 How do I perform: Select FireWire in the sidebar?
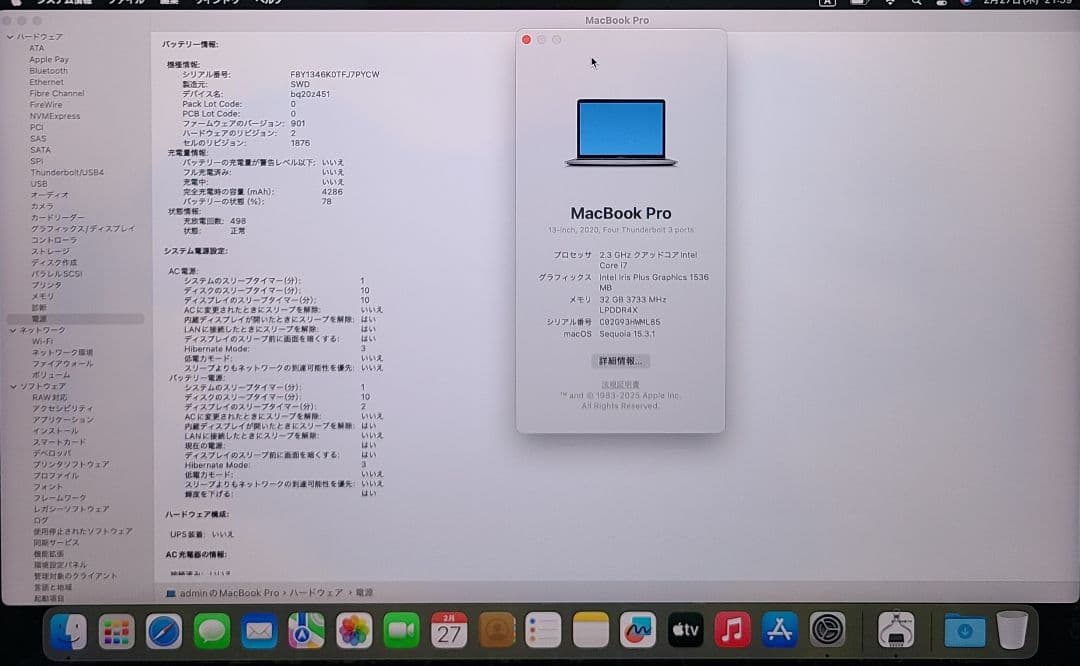coord(45,105)
